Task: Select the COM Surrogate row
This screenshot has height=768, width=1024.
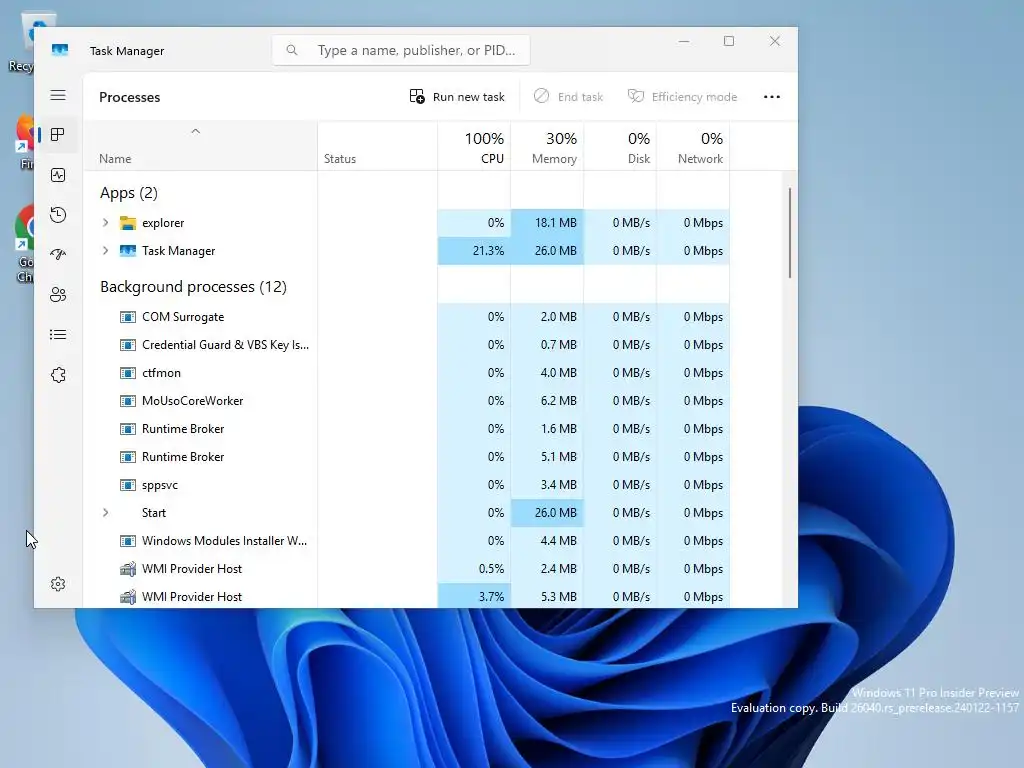Action: tap(407, 317)
